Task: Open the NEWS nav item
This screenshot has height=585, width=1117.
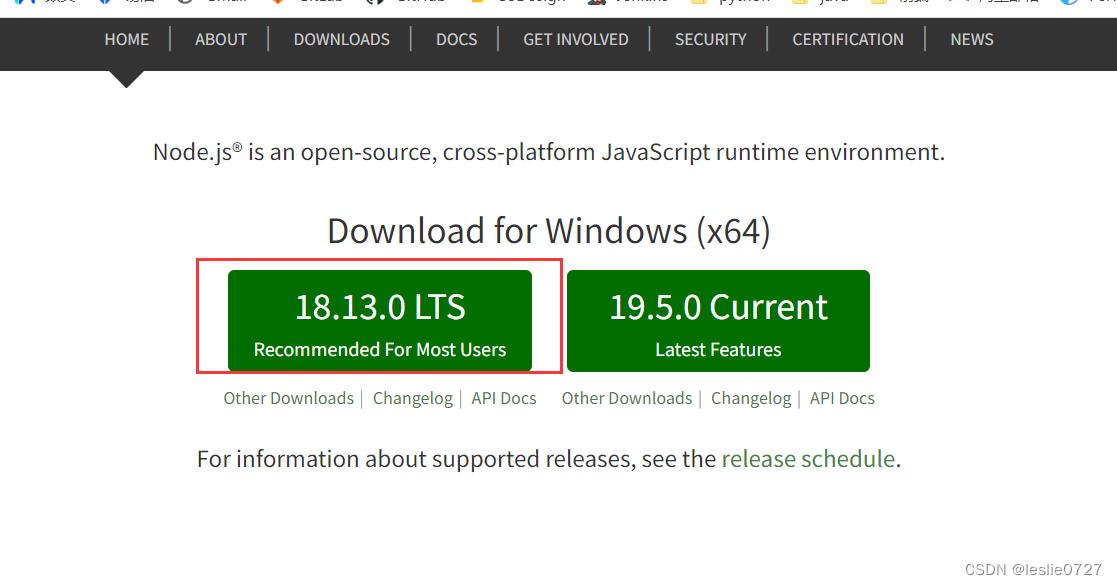Action: 972,39
